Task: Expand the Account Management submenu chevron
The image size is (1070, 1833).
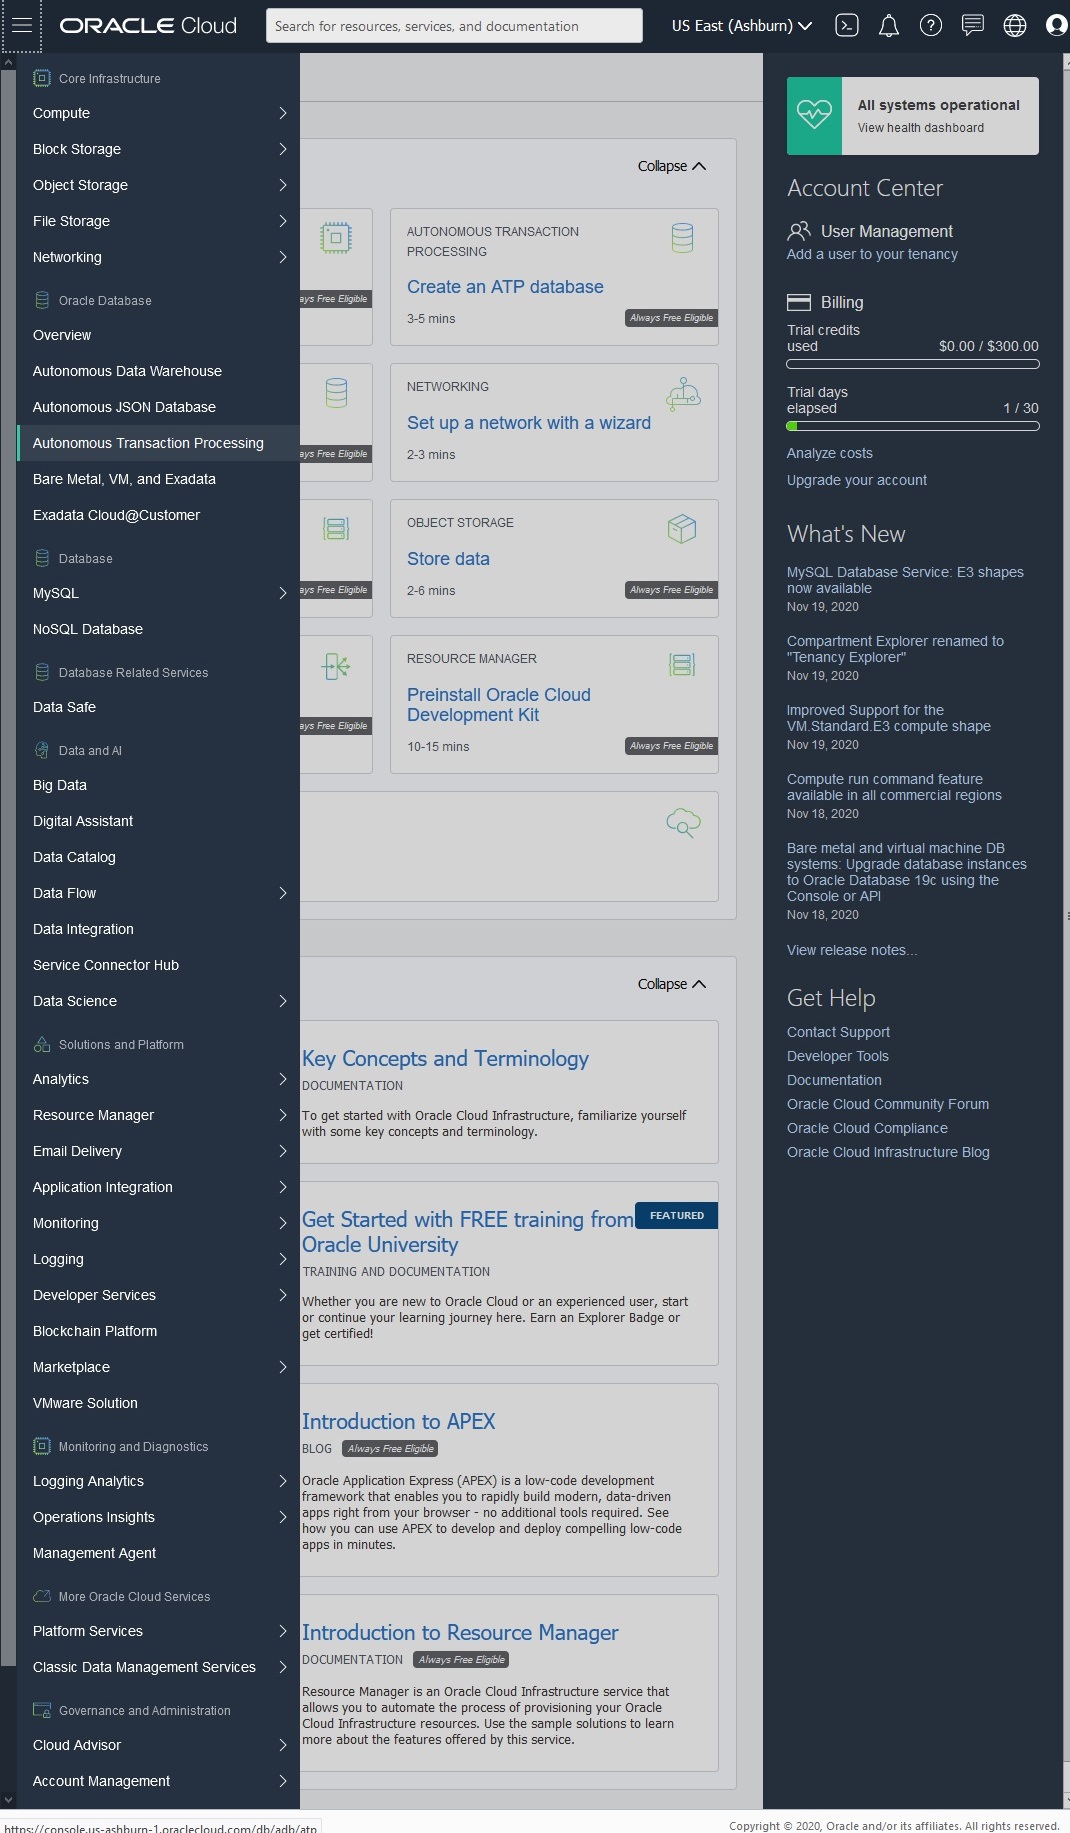Action: [283, 1781]
